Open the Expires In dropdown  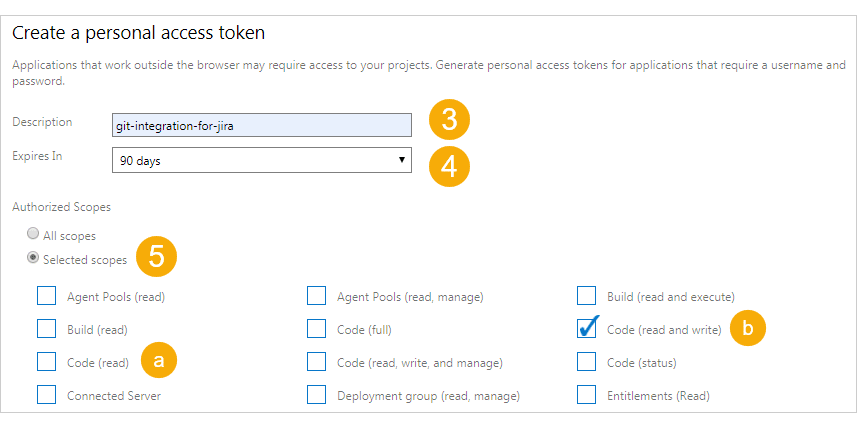coord(262,160)
